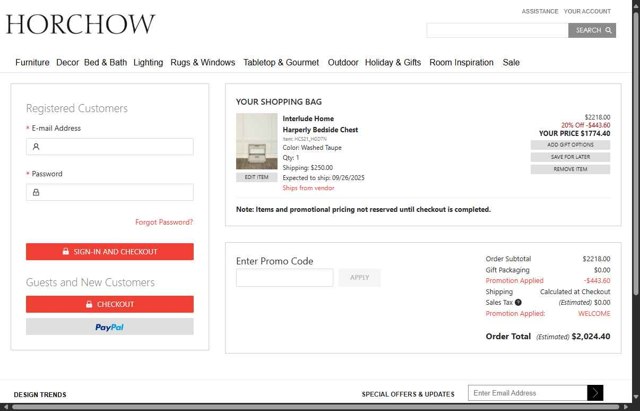Viewport: 640px width, 411px height.
Task: Click the Expected to ship date text
Action: click(324, 178)
